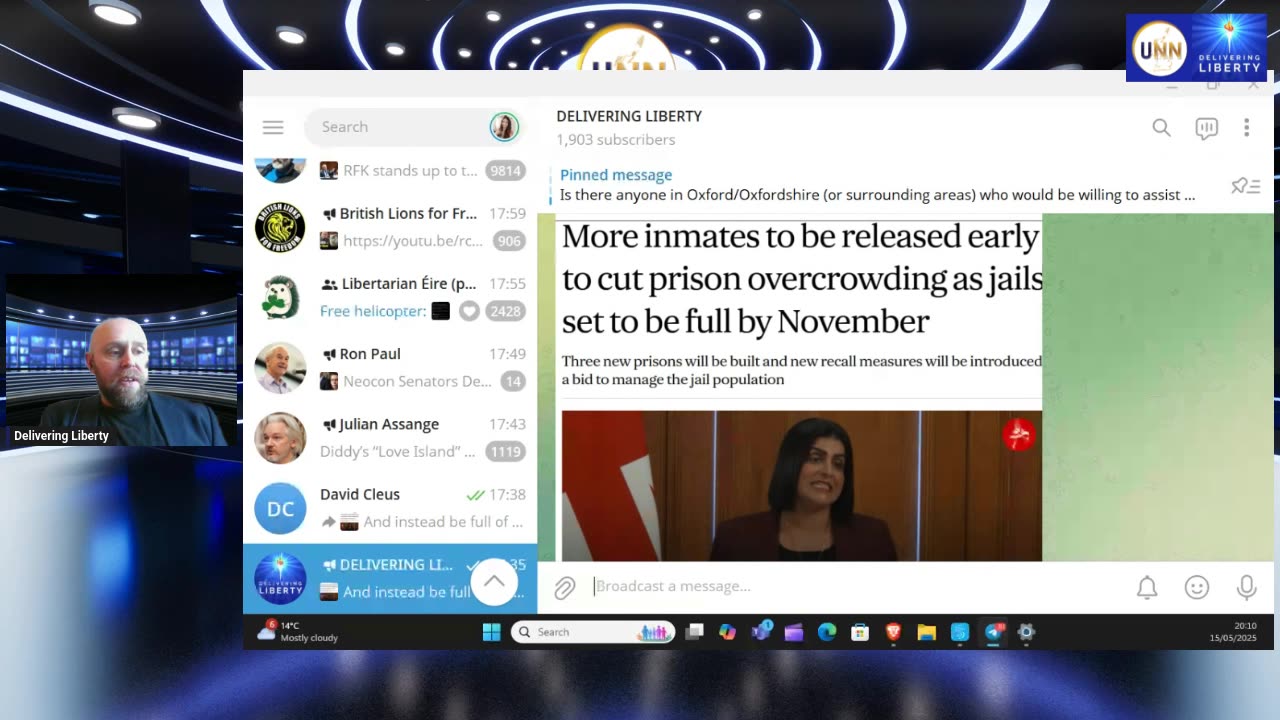
Task: Open the Telegram hamburger menu
Action: (x=273, y=127)
